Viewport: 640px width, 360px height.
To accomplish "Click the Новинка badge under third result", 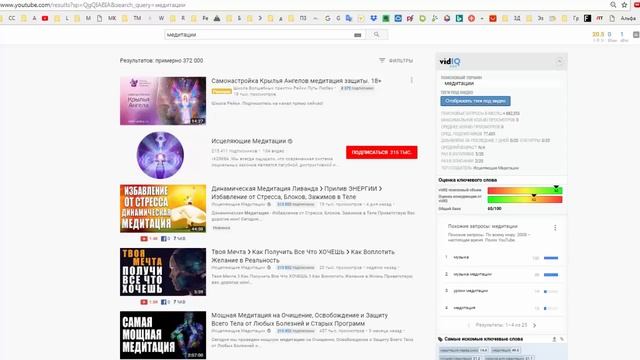I will point(221,228).
